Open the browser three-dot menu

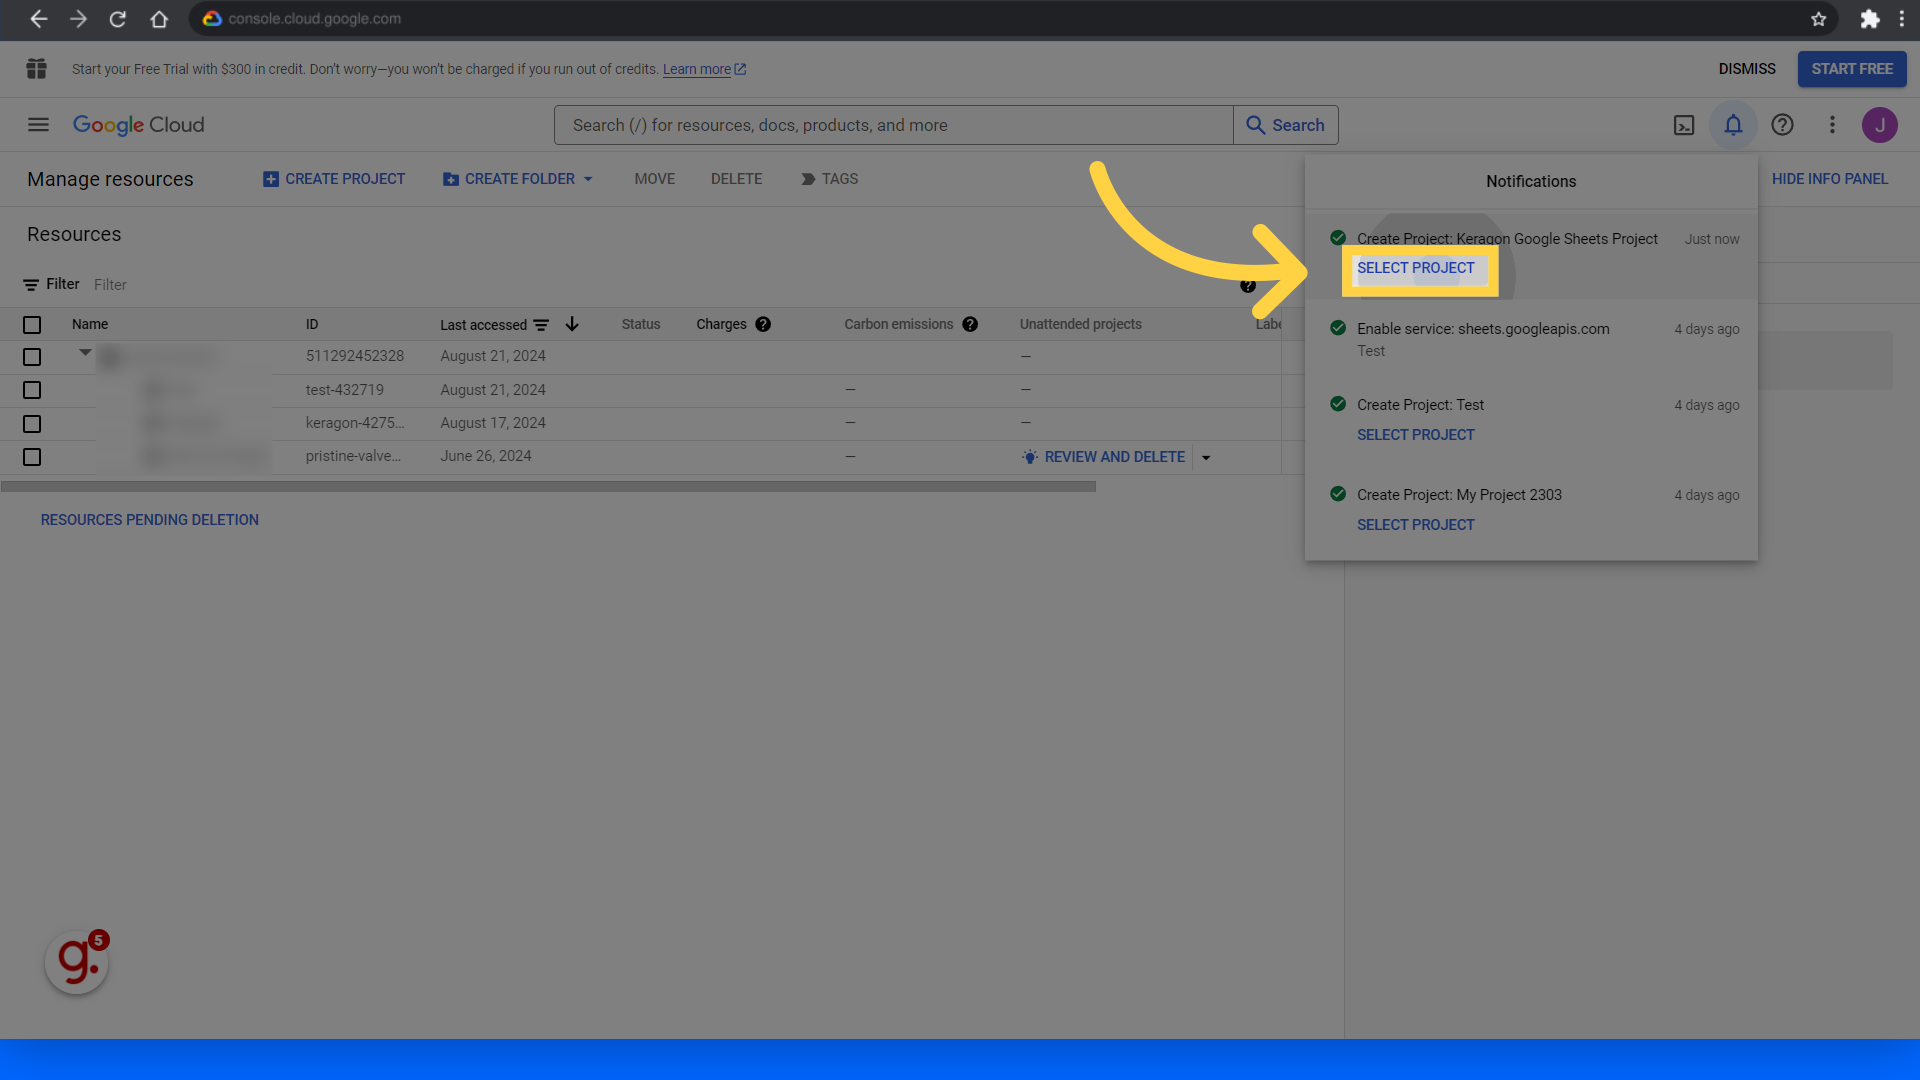[x=1902, y=19]
